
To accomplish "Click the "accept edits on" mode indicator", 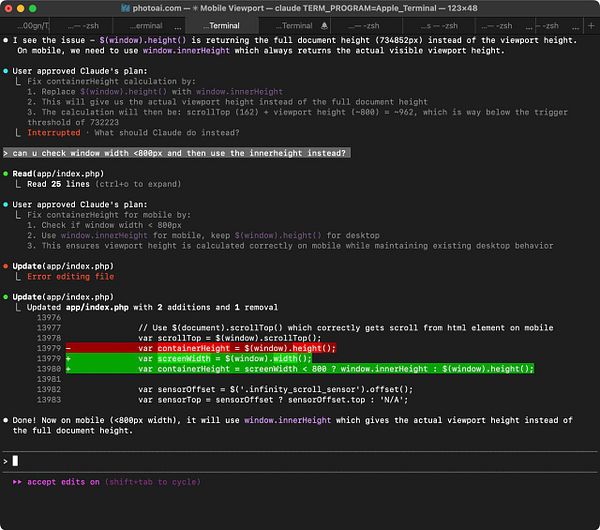I will [64, 482].
